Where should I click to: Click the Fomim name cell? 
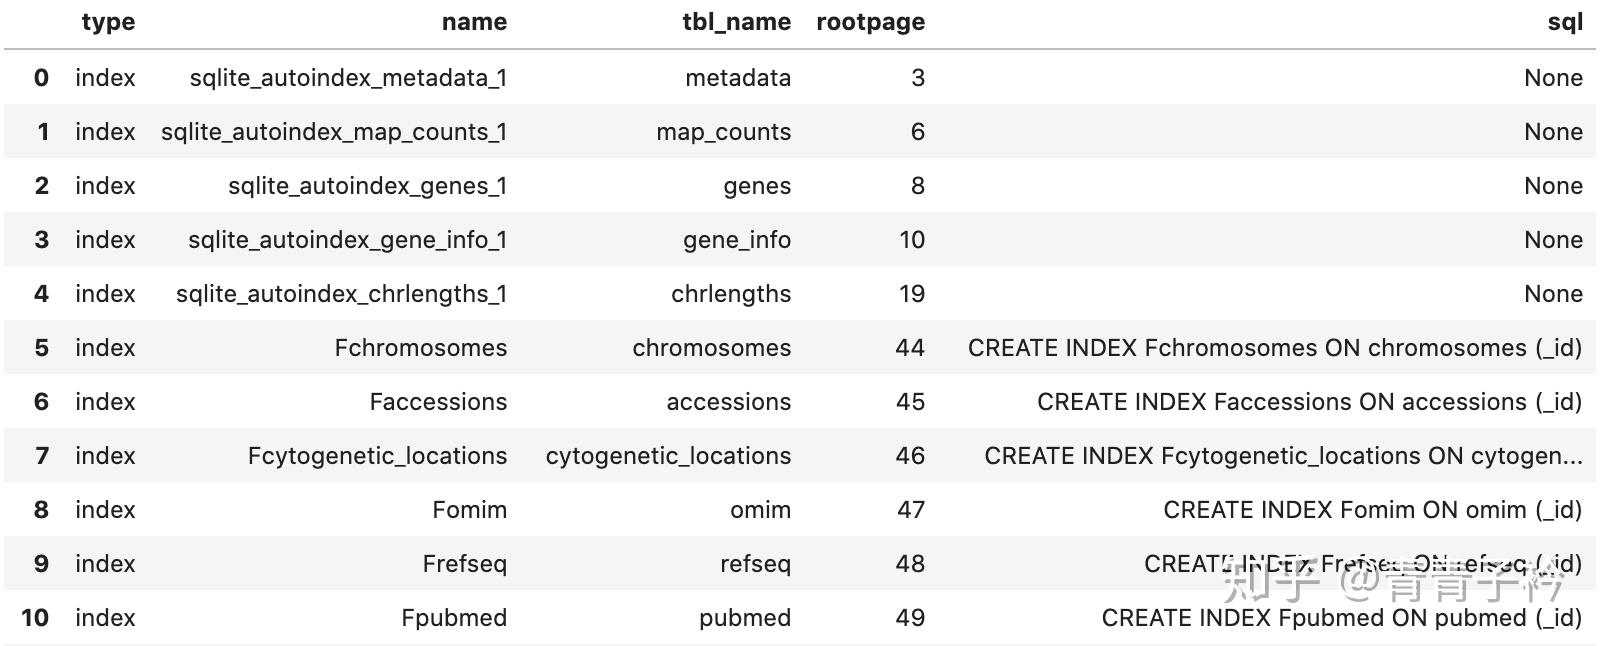(x=469, y=510)
